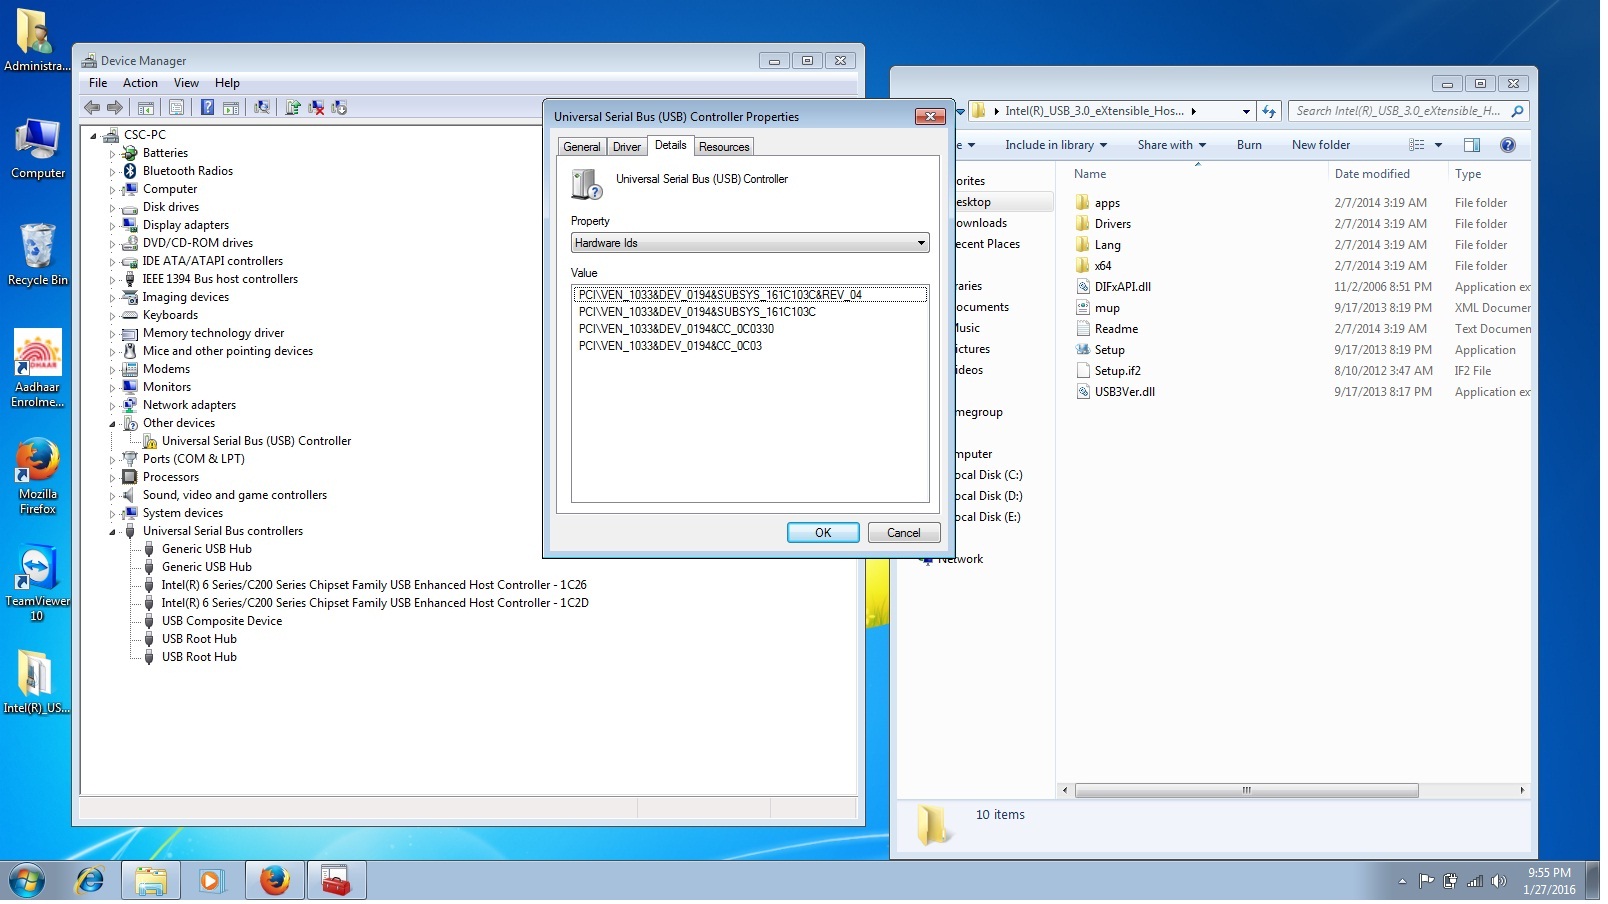Expand the Network adapters tree node
The height and width of the screenshot is (904, 1608).
pyautogui.click(x=112, y=406)
